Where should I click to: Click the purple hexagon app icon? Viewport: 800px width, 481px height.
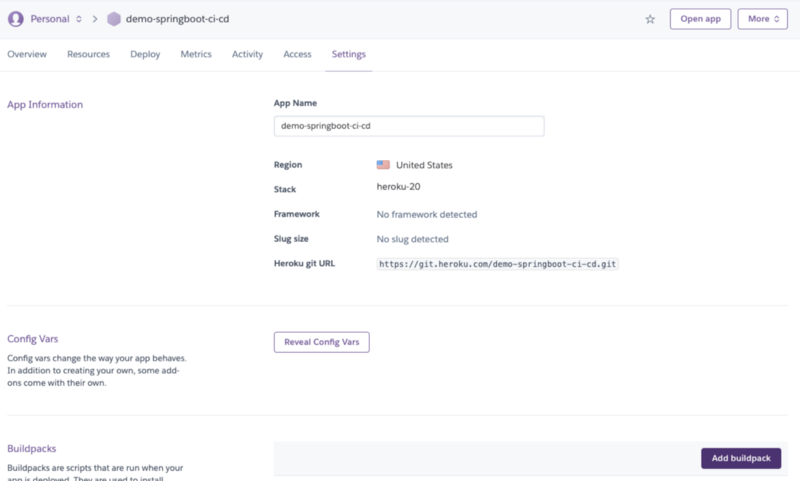coord(114,19)
